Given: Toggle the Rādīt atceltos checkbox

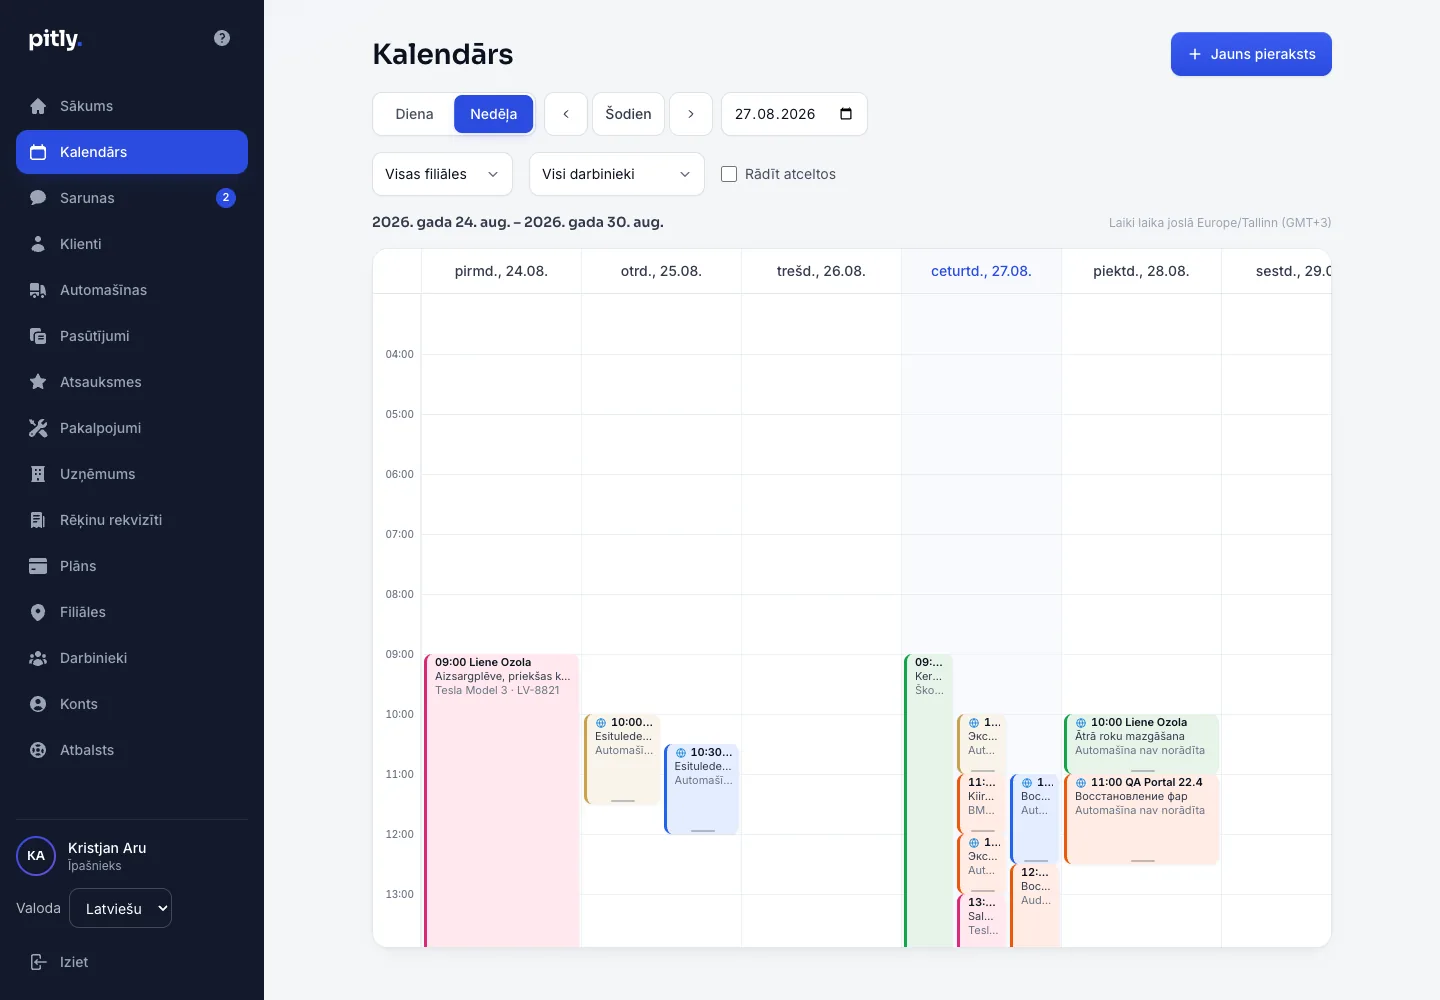Looking at the screenshot, I should [729, 174].
